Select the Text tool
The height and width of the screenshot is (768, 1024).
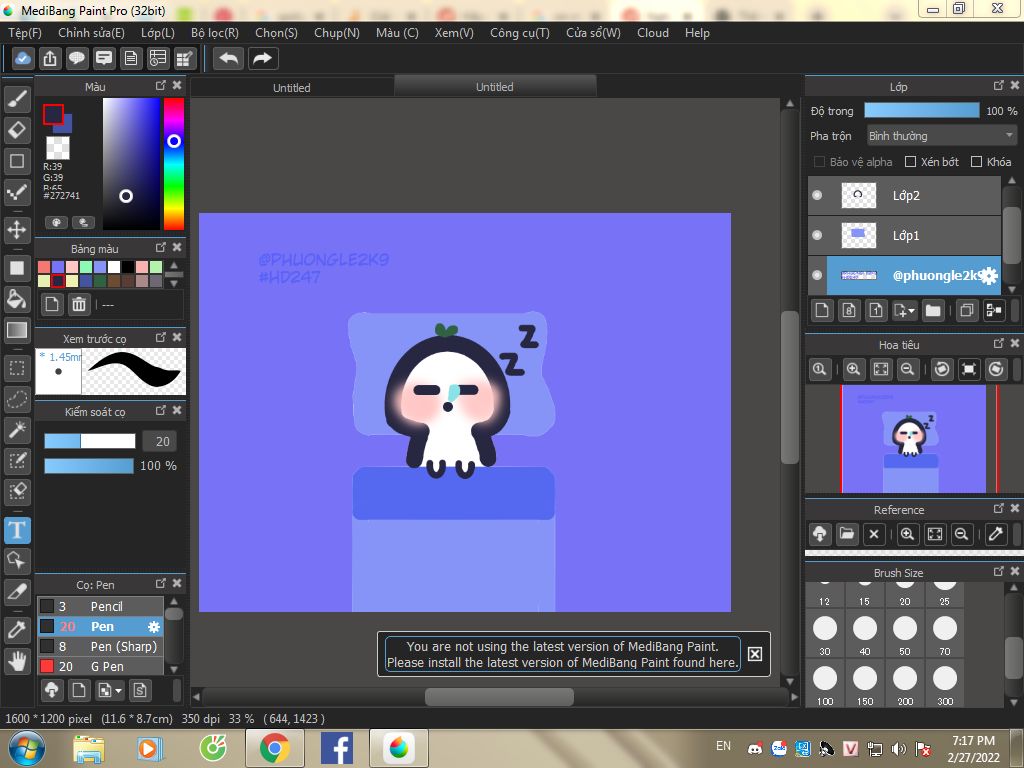17,530
